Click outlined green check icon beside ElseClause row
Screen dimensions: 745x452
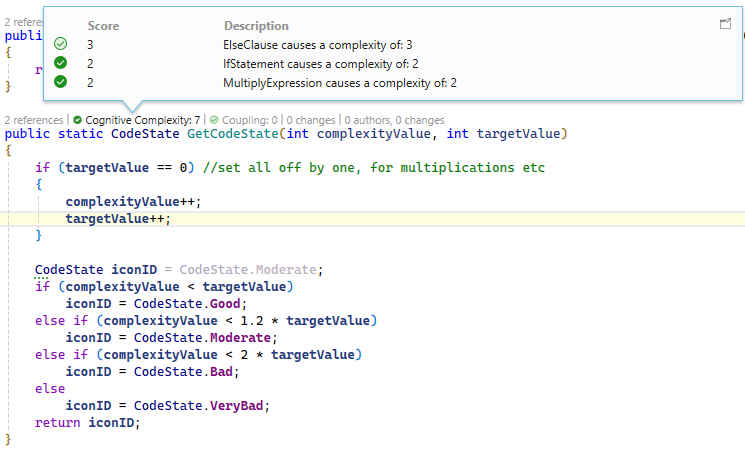(x=60, y=44)
